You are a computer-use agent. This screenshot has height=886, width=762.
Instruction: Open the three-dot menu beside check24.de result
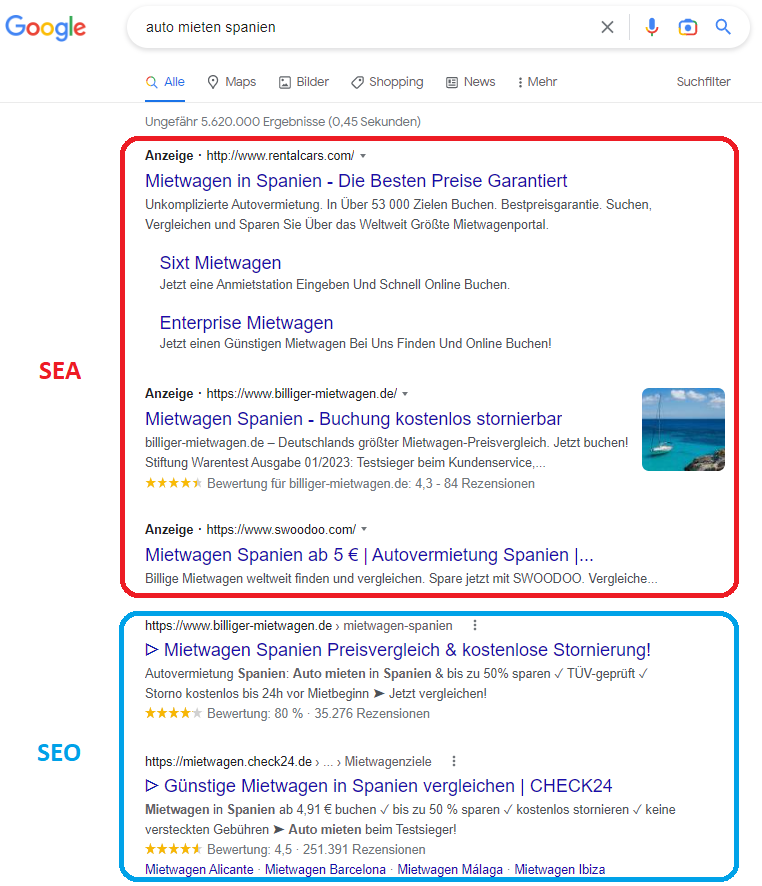[454, 761]
